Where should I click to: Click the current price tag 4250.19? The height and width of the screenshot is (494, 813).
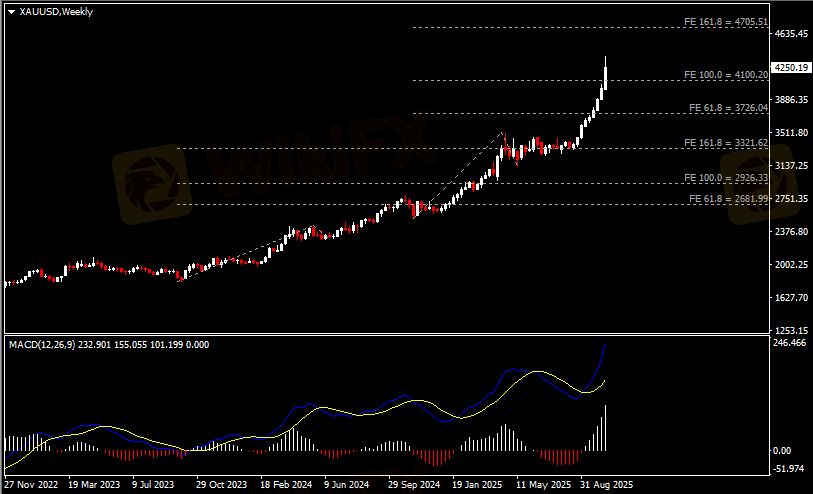pyautogui.click(x=791, y=68)
